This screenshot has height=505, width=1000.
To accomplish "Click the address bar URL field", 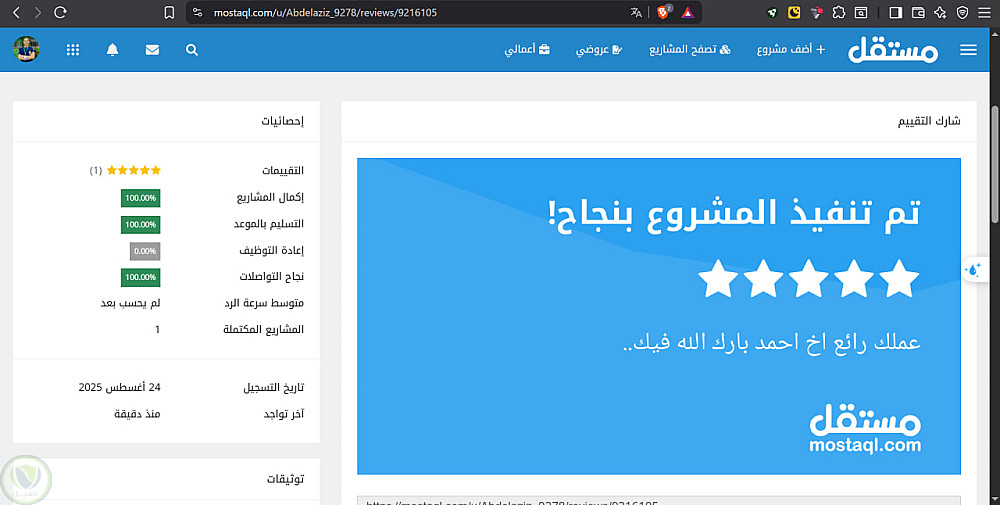I will pyautogui.click(x=325, y=13).
